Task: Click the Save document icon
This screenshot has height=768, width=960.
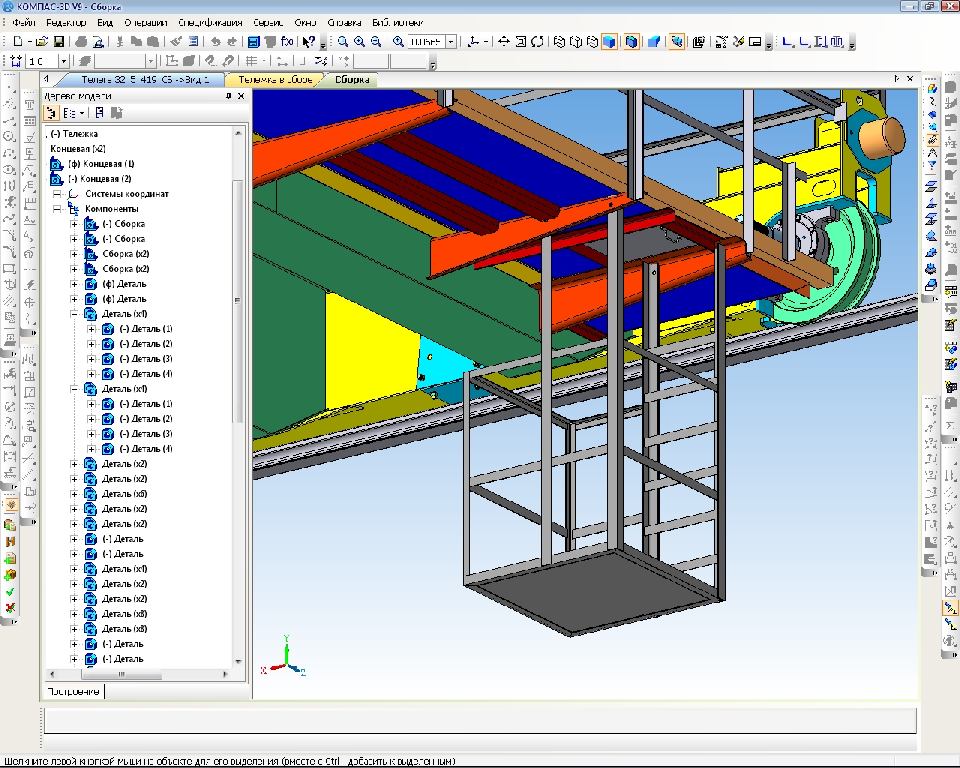Action: [x=59, y=42]
